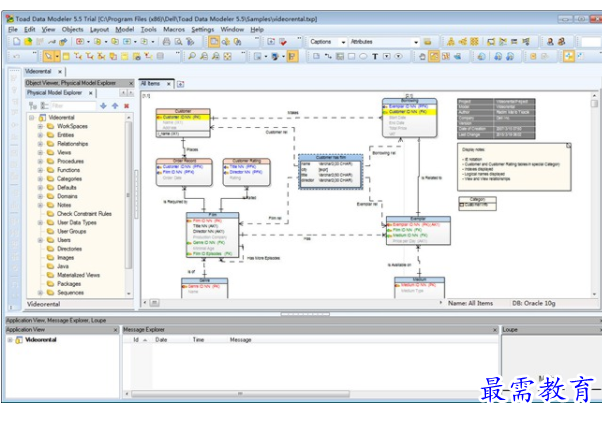Select the Text T tool

coord(375,56)
